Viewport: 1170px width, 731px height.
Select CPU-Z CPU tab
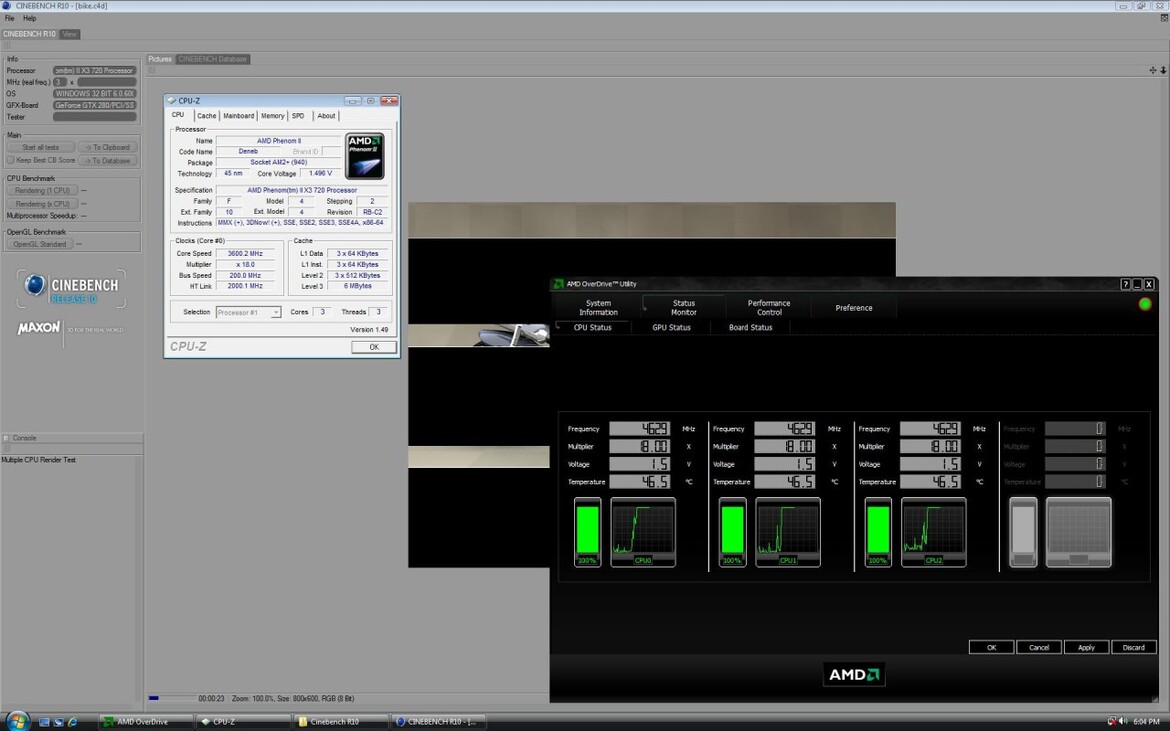click(178, 115)
